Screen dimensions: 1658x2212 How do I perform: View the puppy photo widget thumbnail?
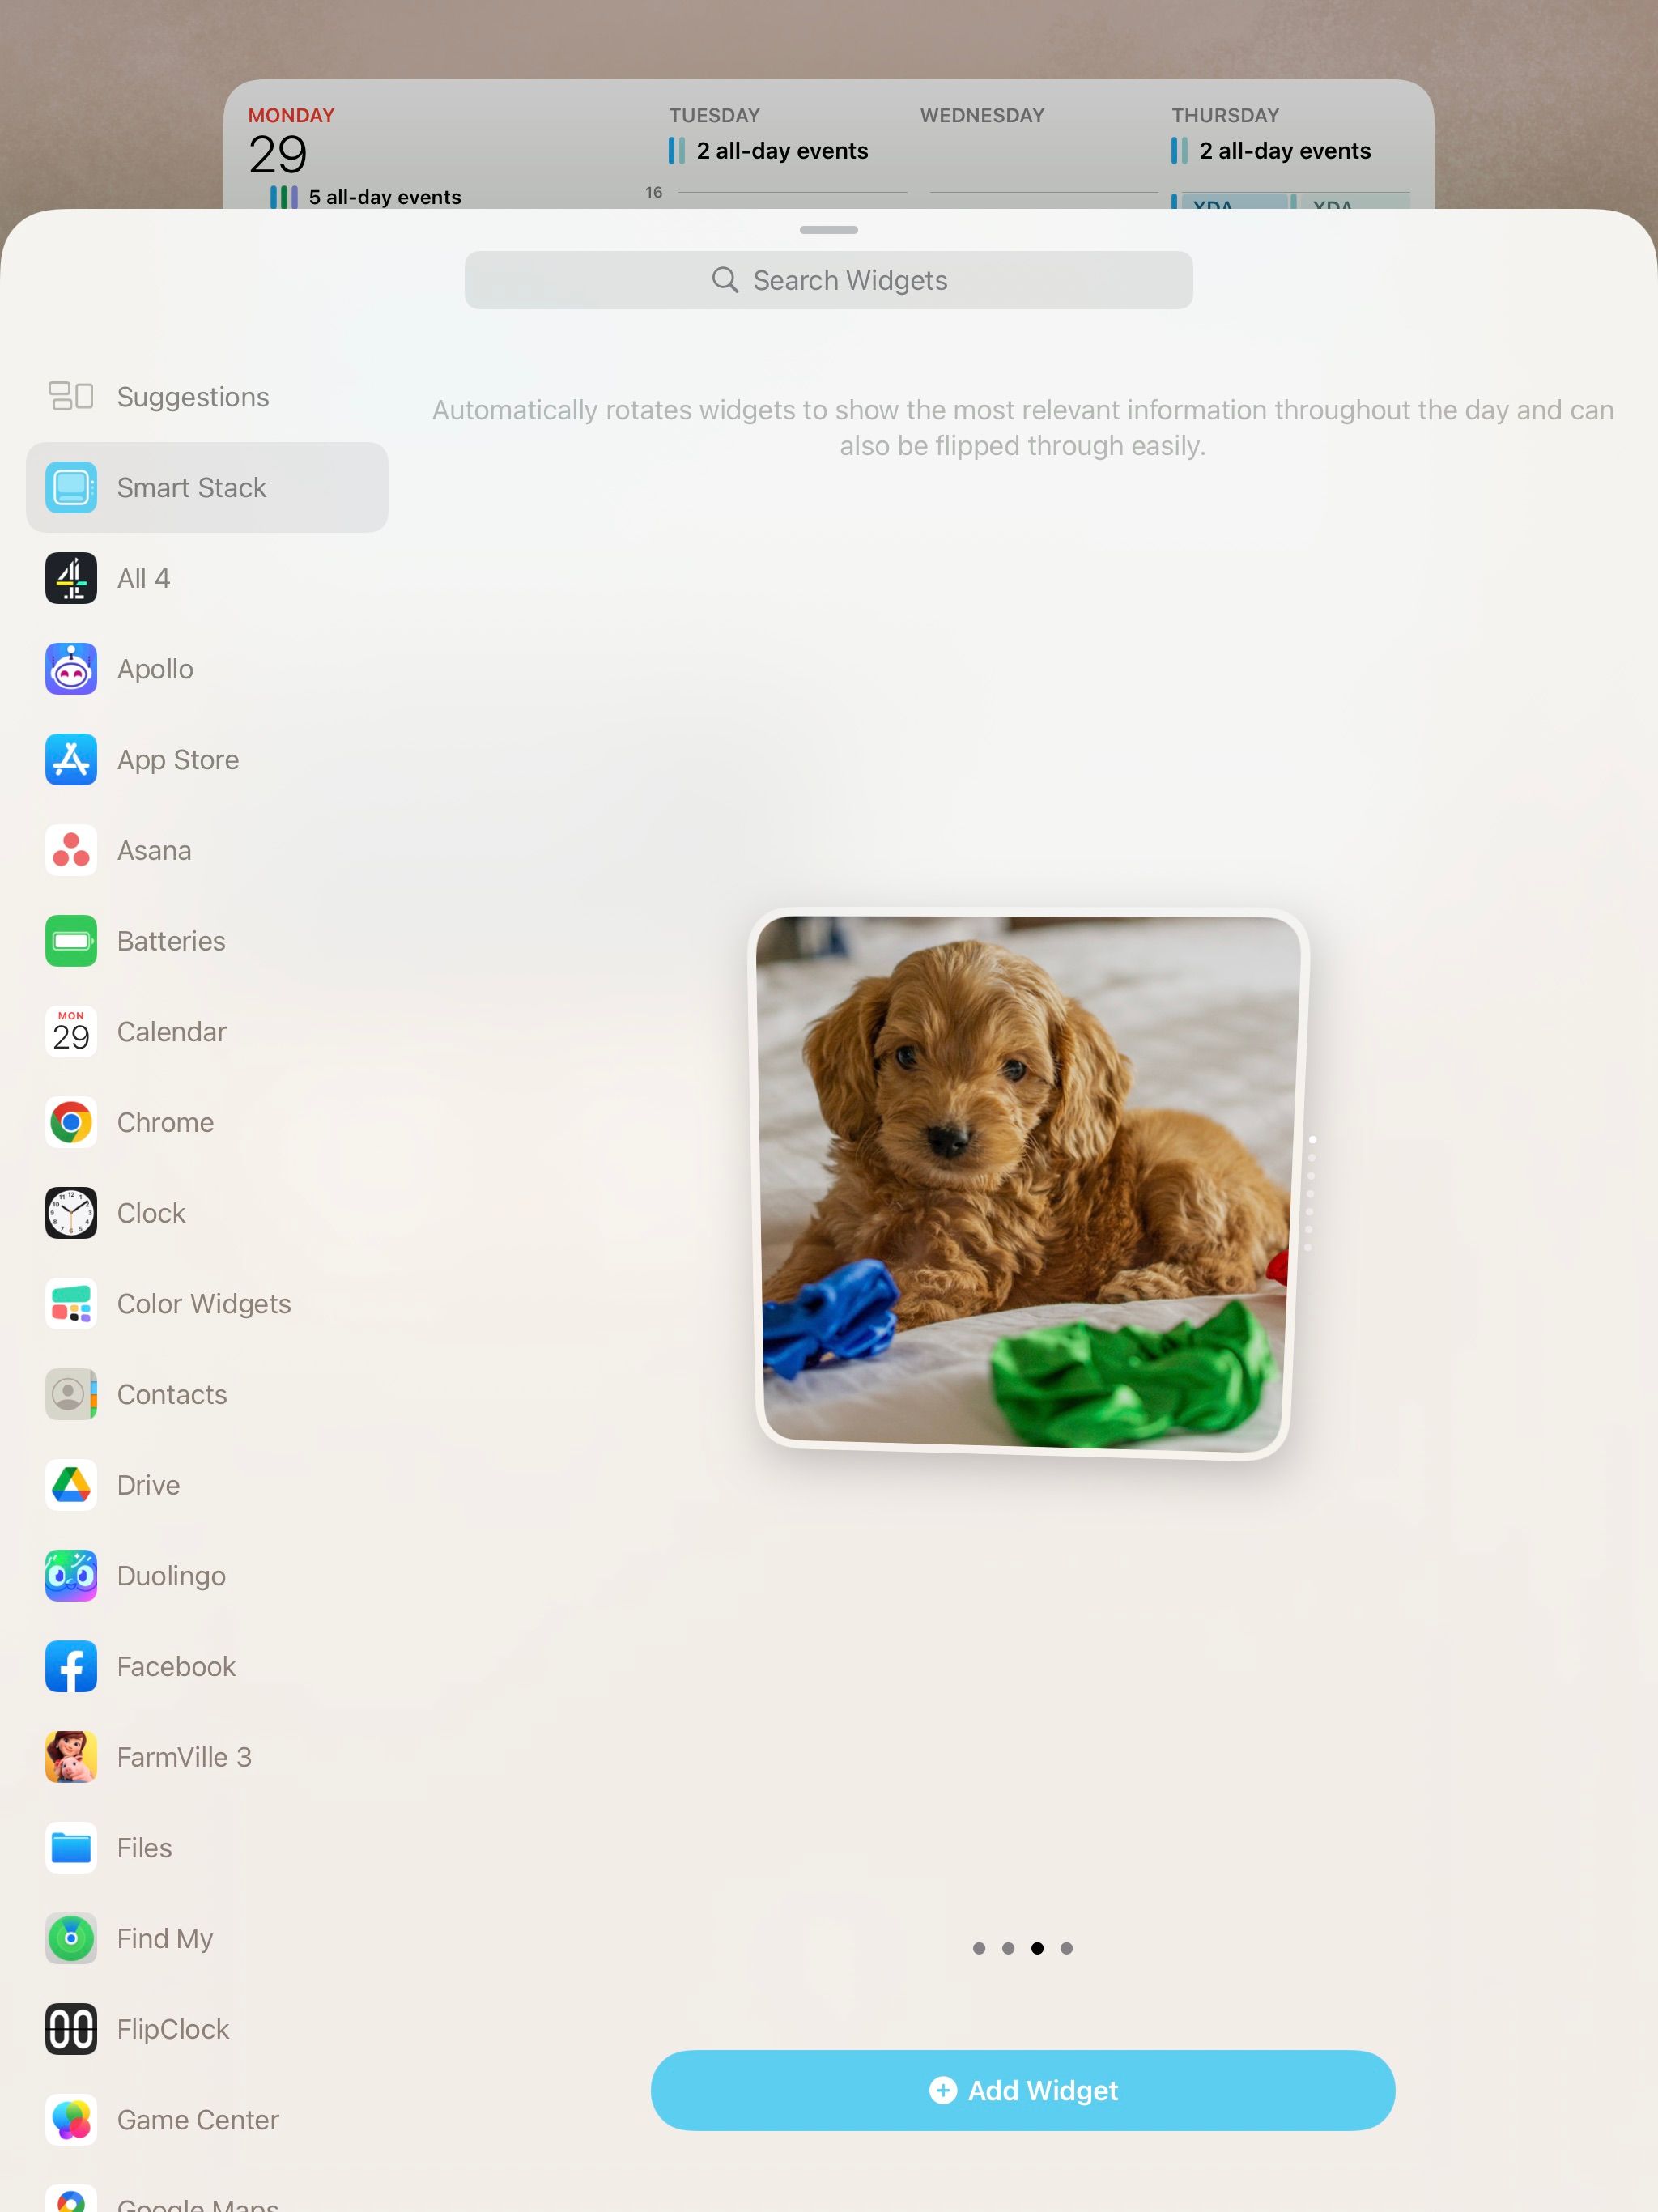(x=1026, y=1183)
